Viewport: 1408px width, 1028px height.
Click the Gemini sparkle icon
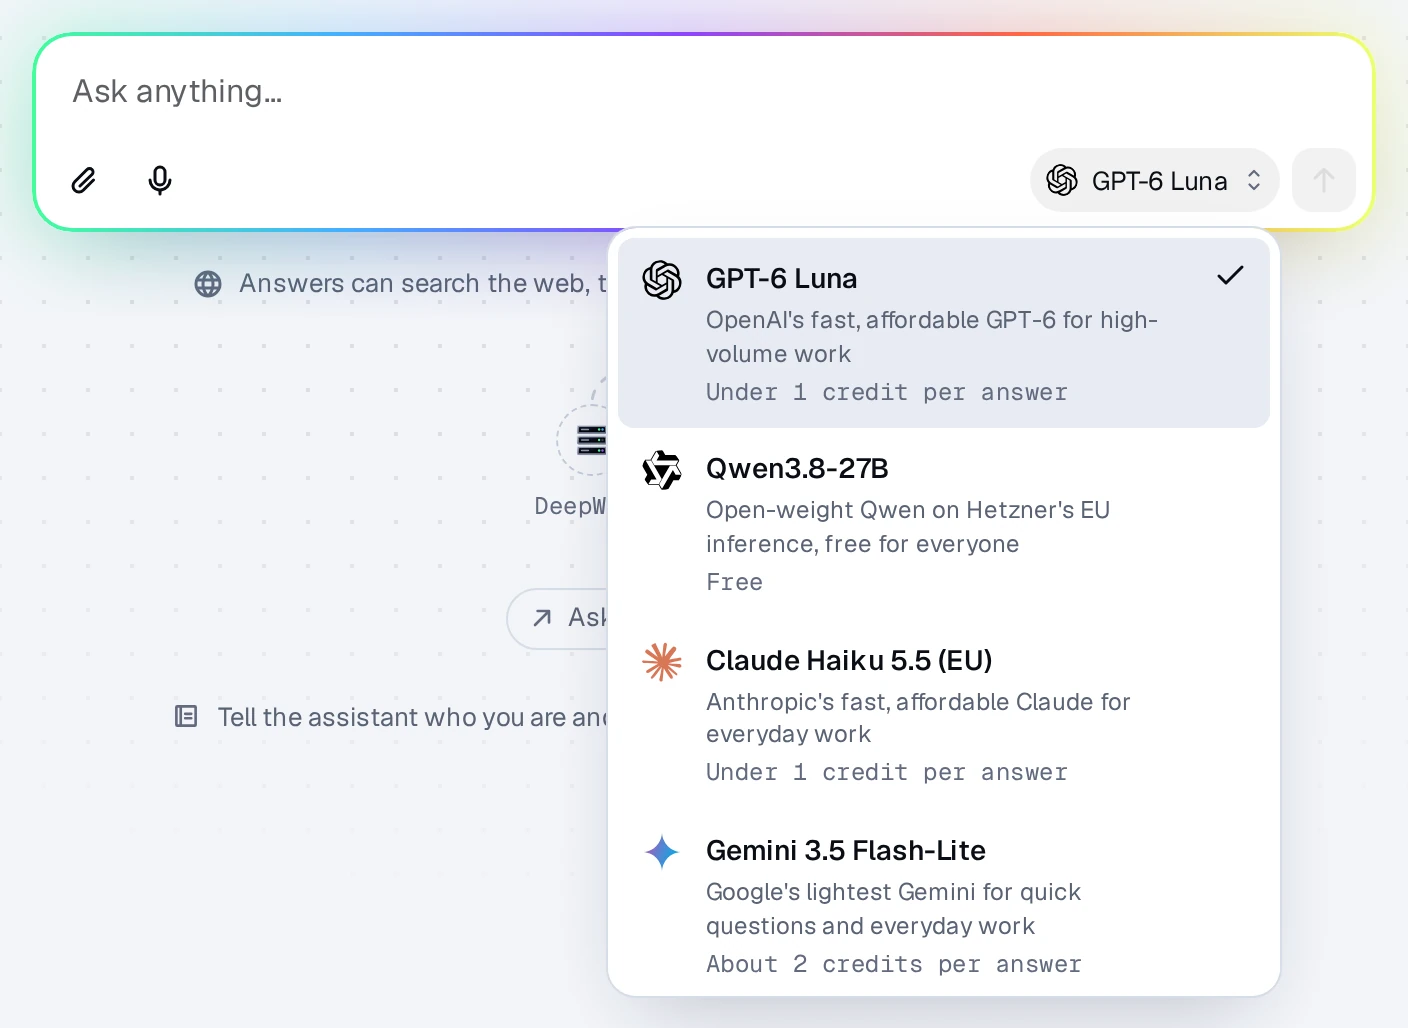click(x=662, y=852)
